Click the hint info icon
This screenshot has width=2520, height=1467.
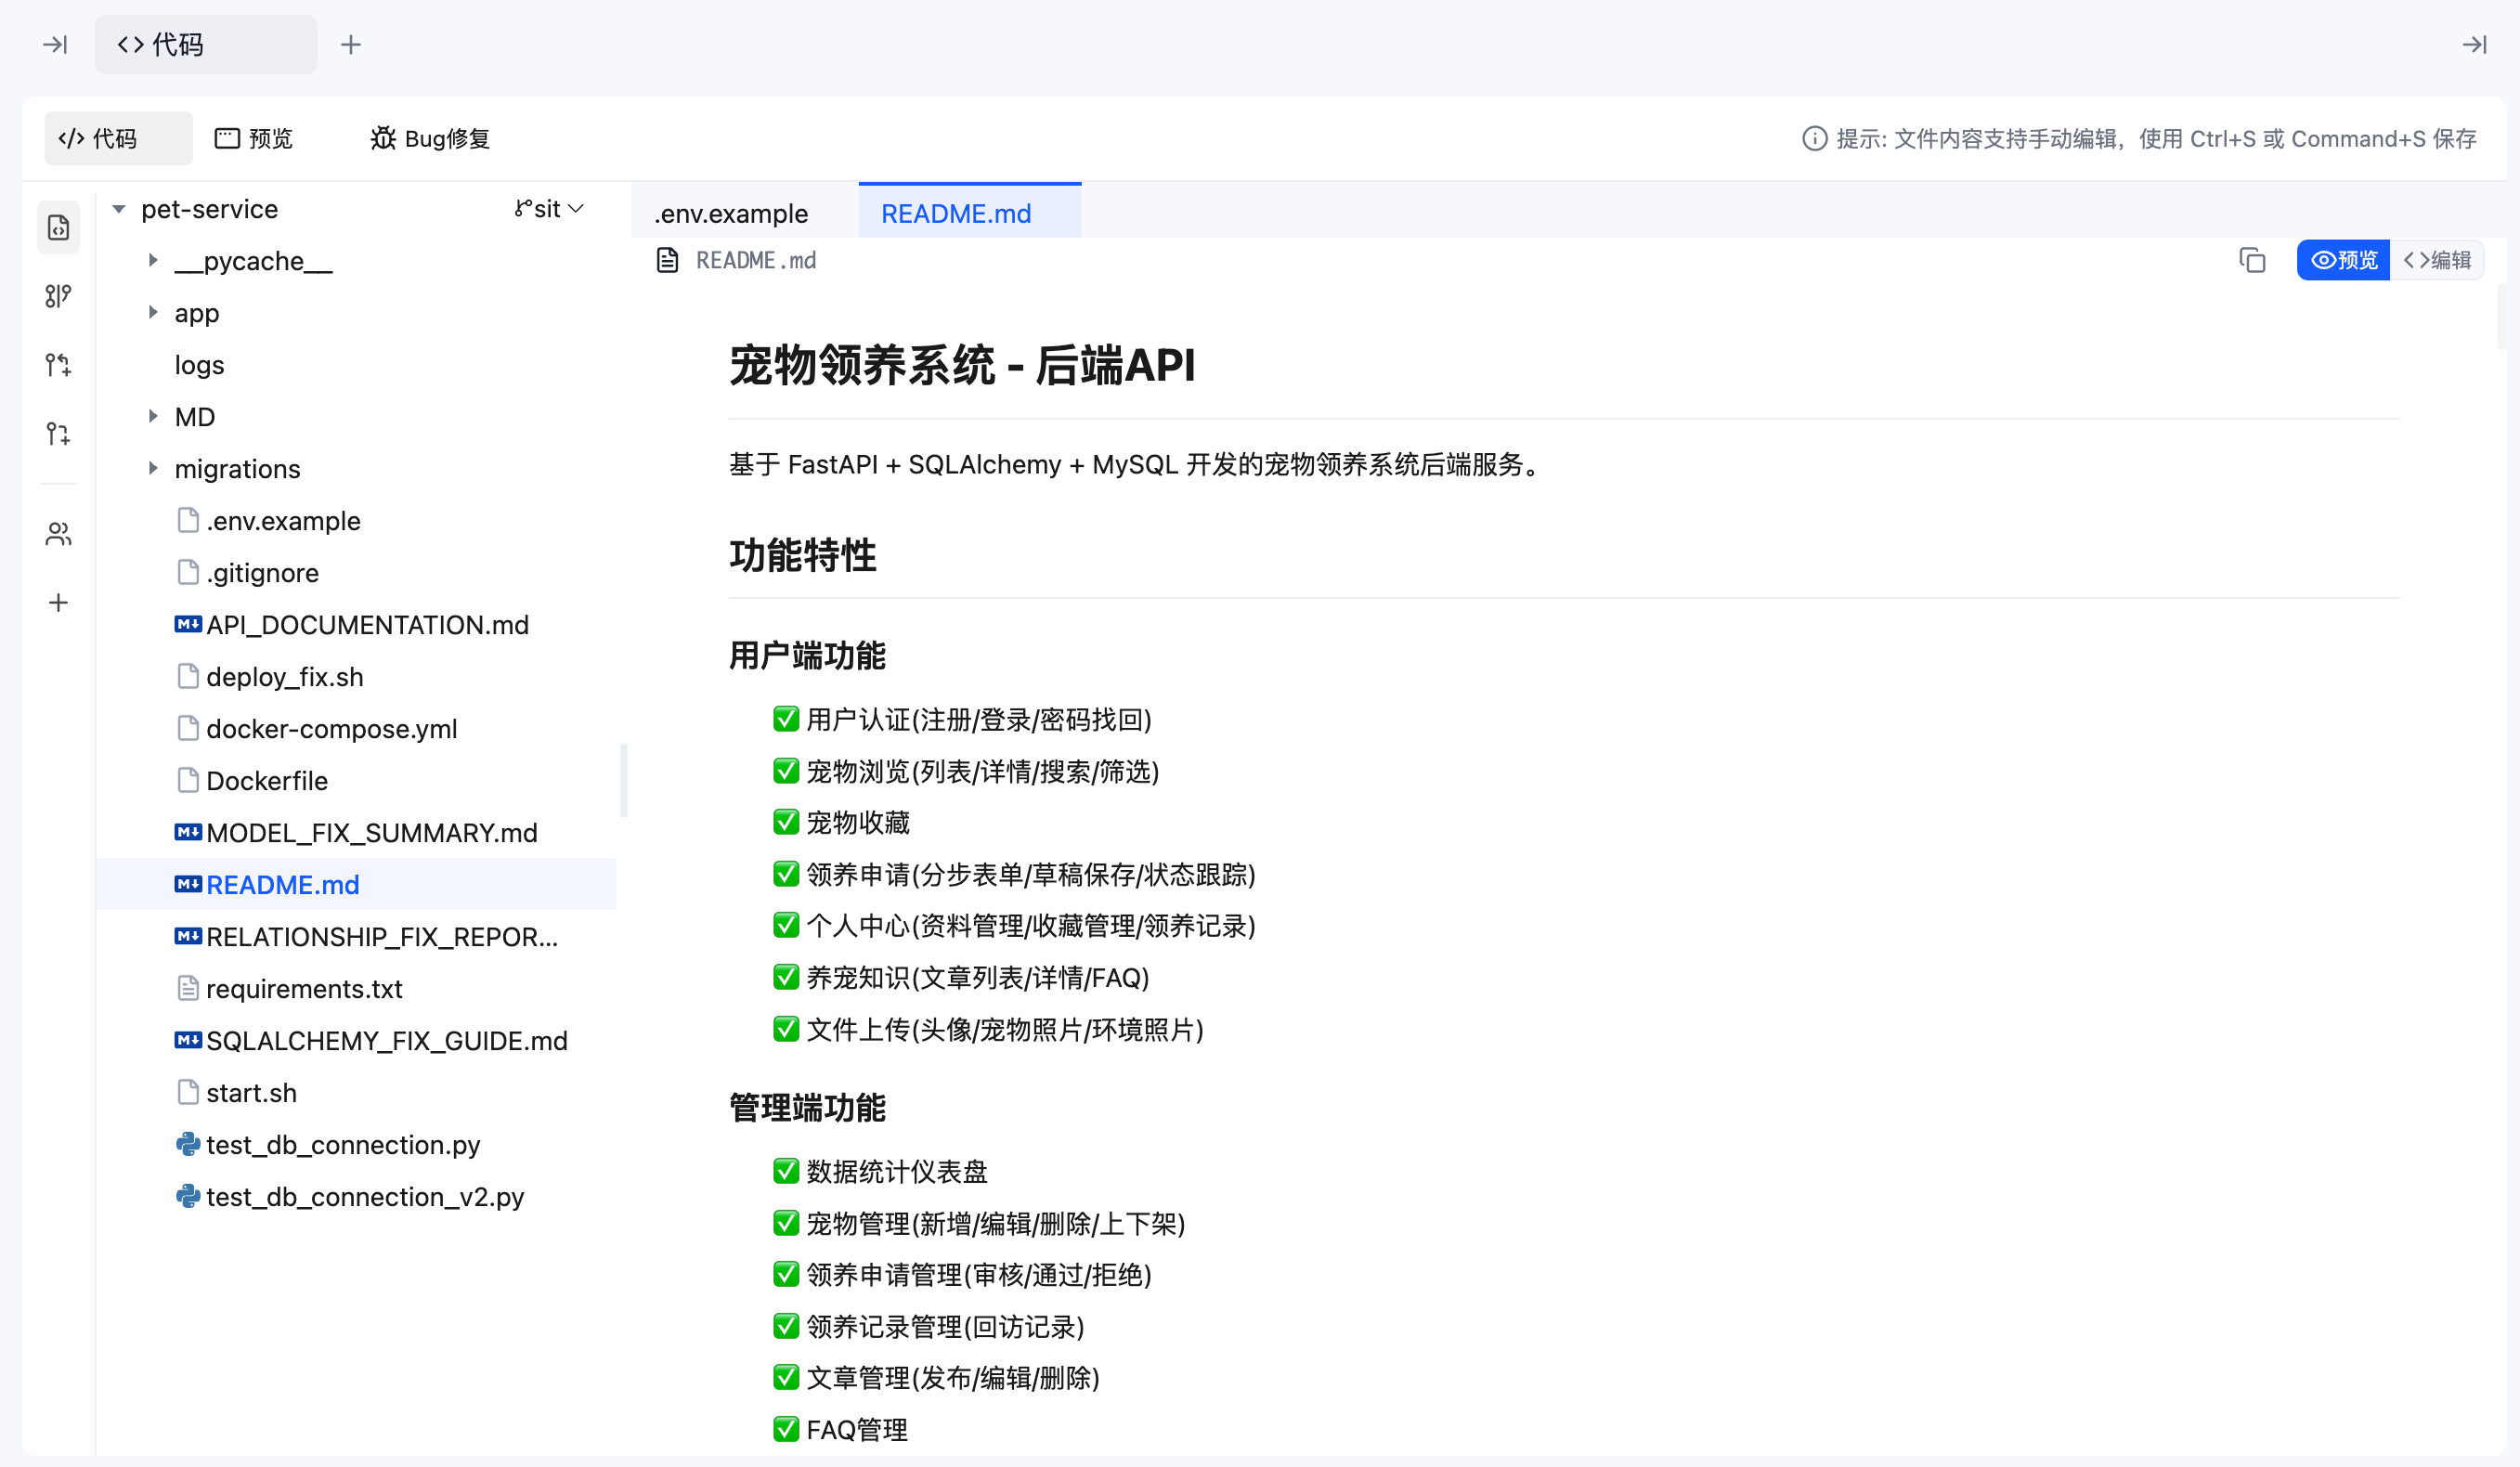[x=1814, y=139]
